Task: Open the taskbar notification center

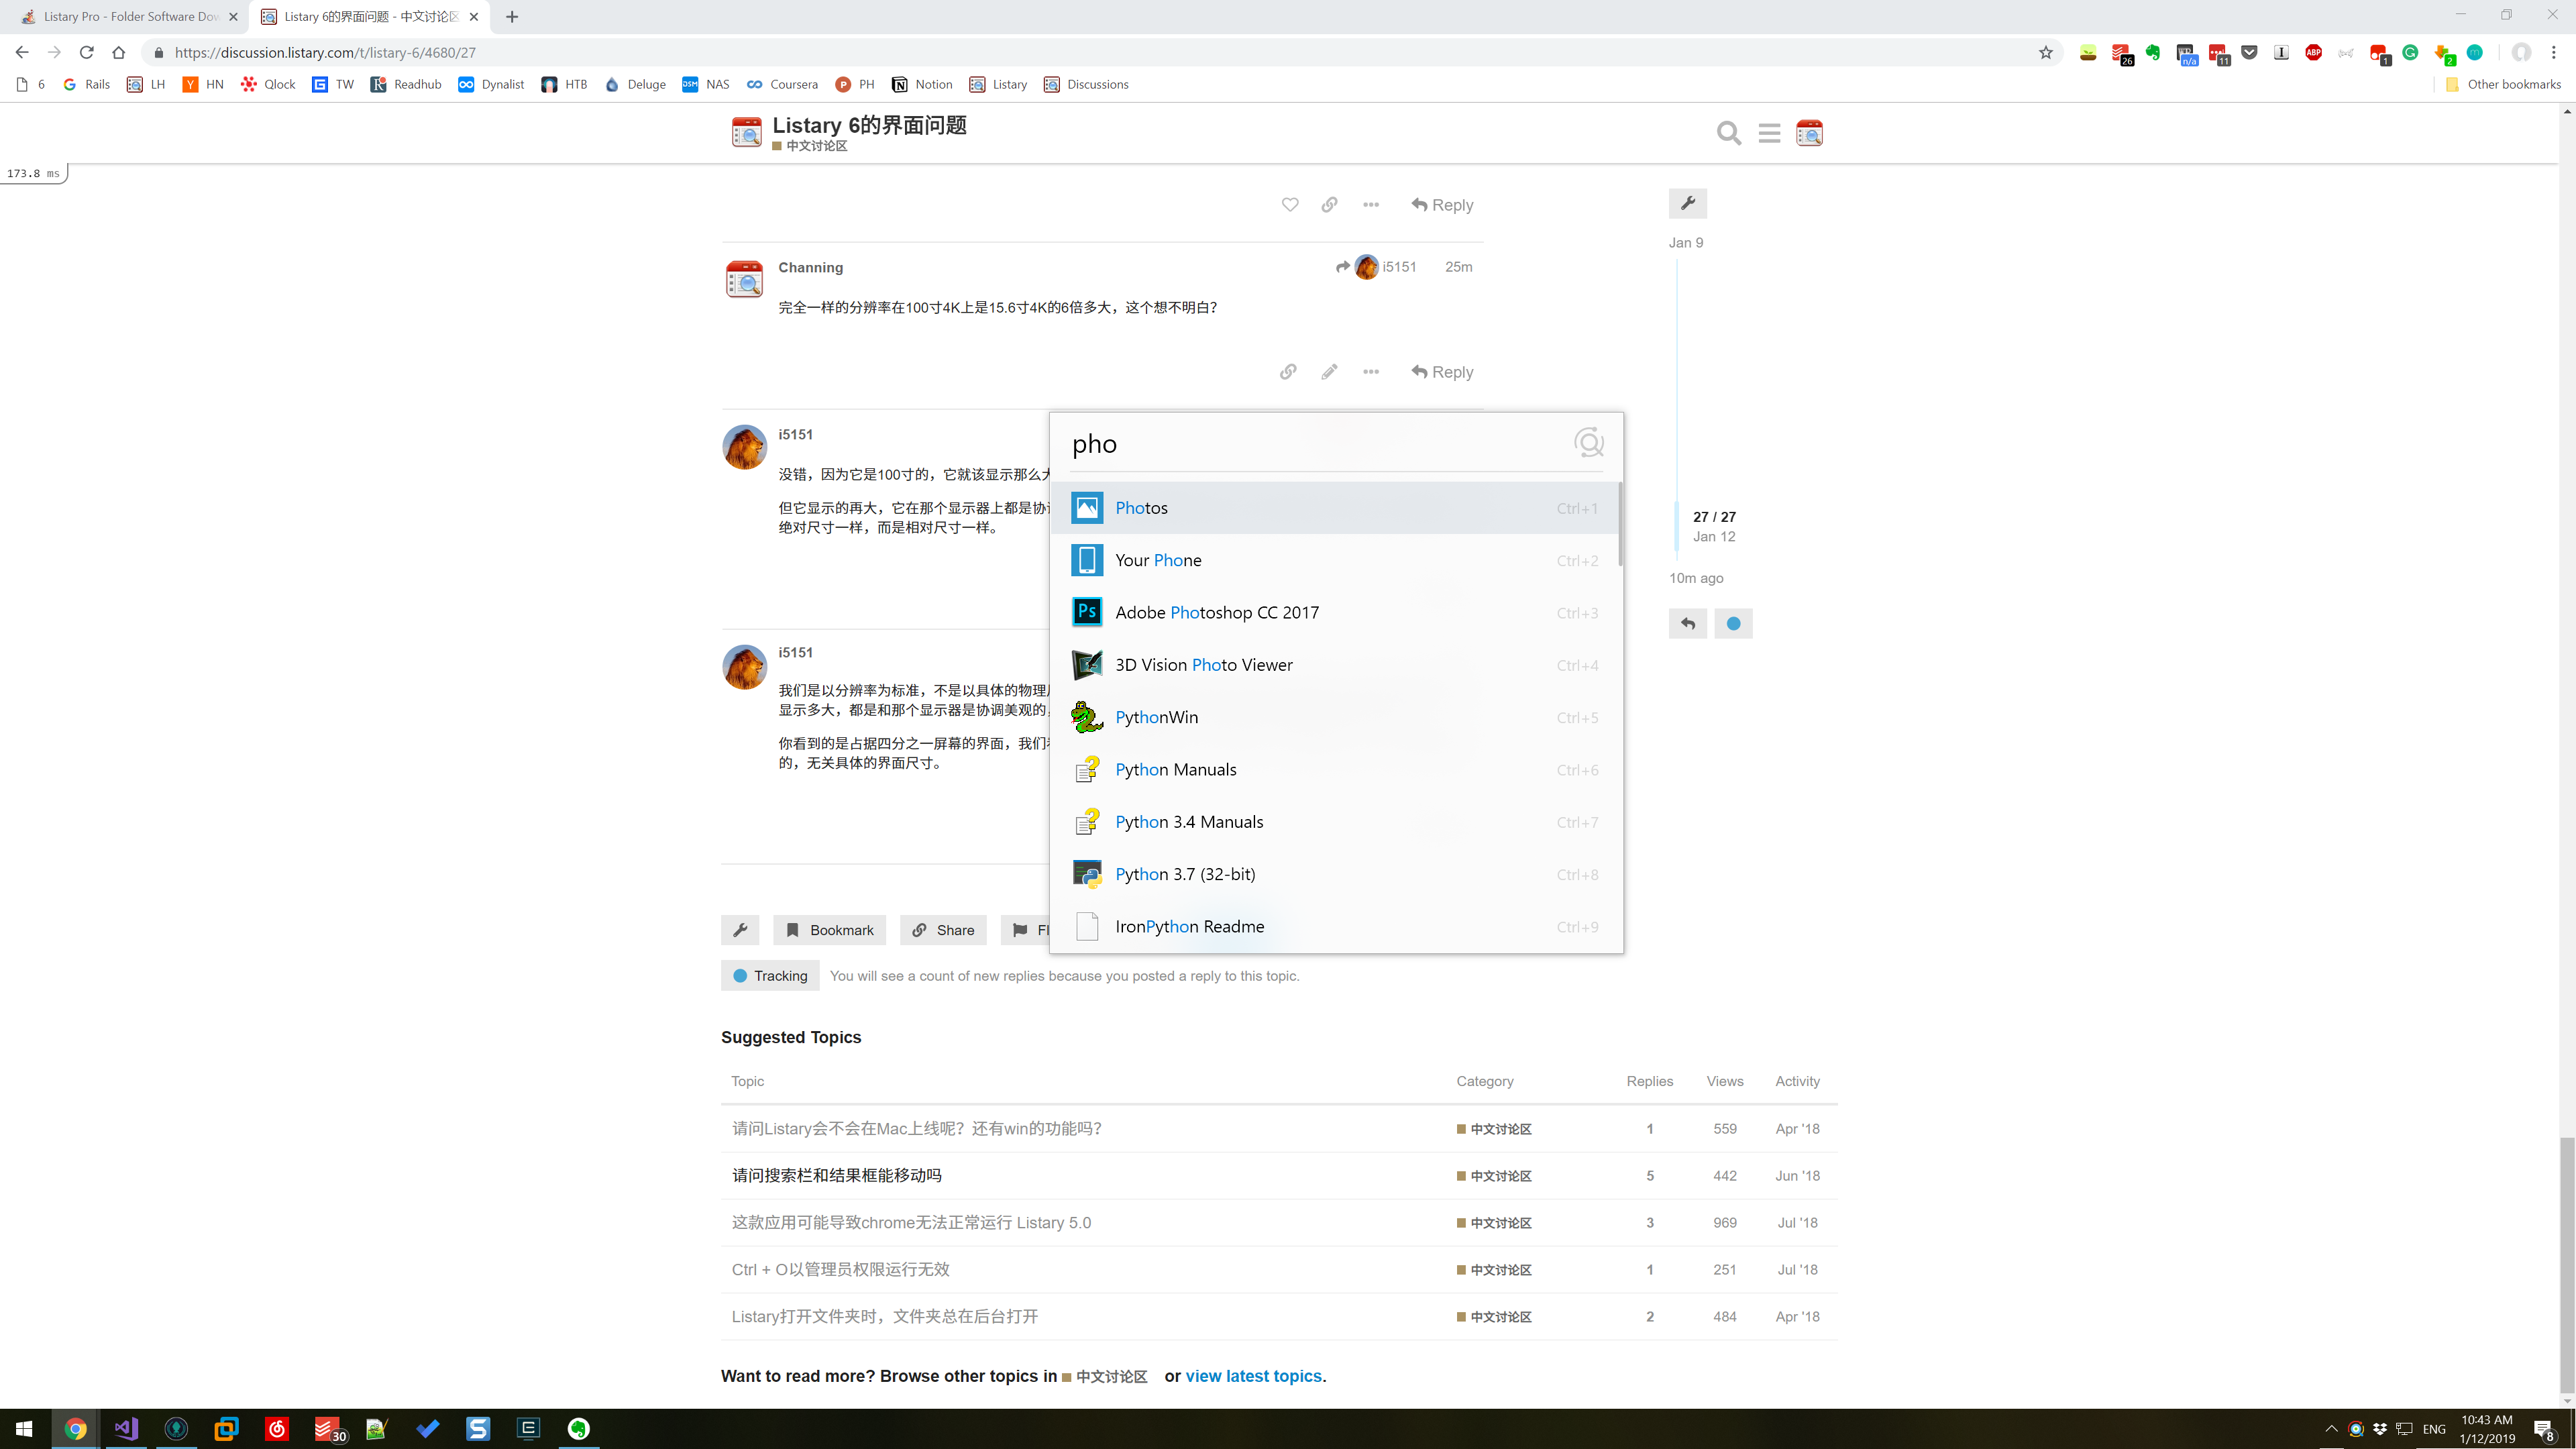Action: coord(2544,1429)
